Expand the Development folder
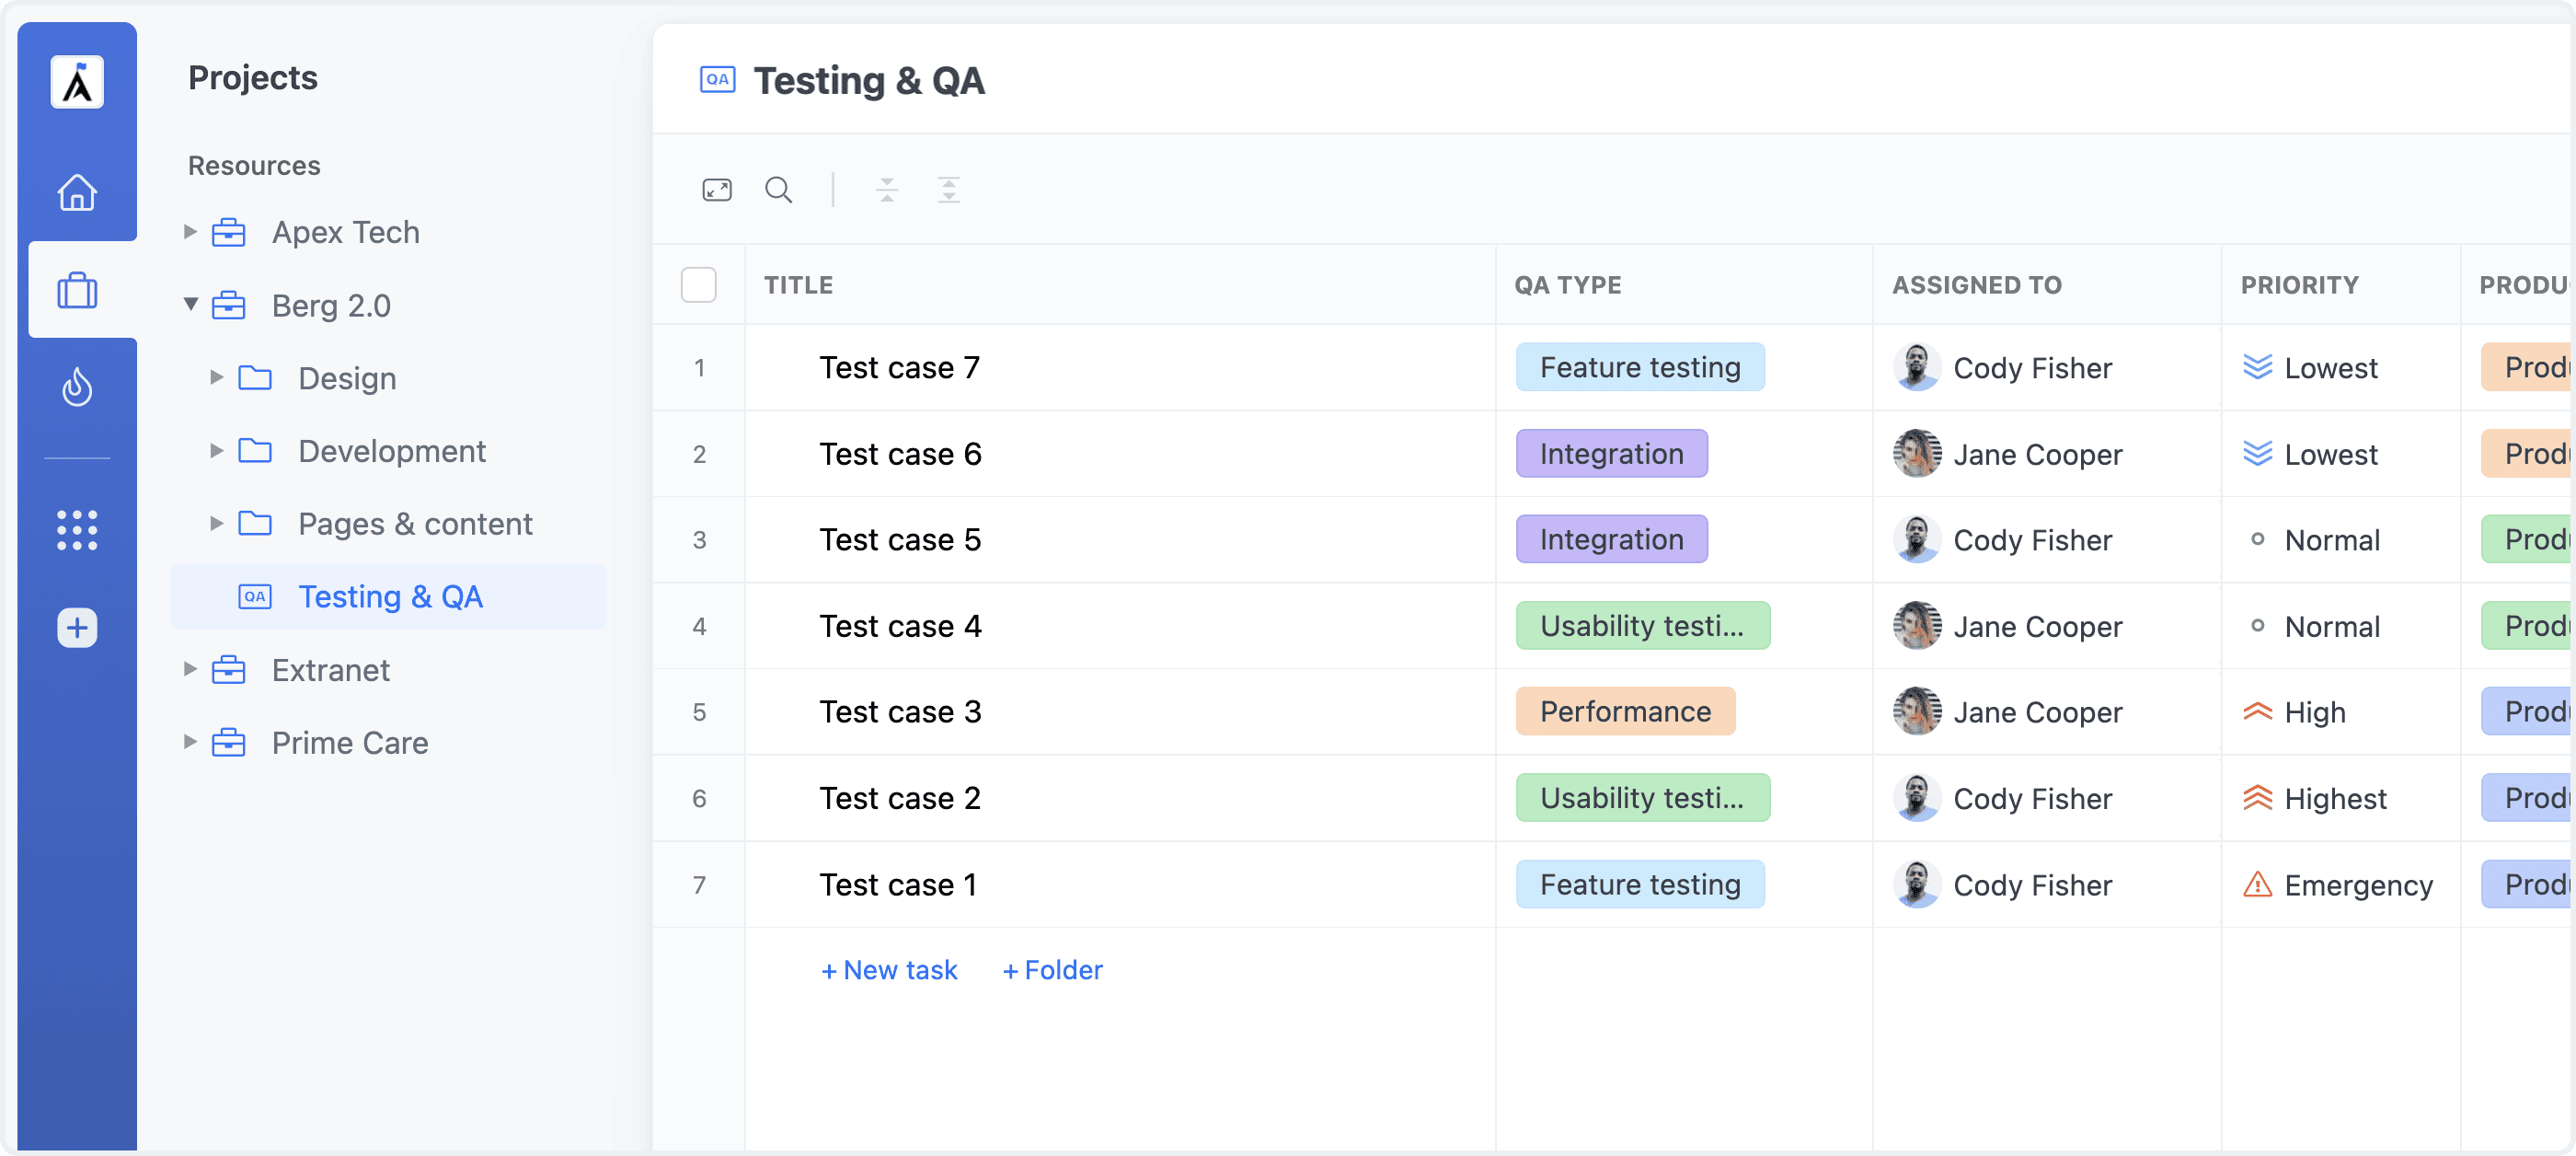This screenshot has width=2576, height=1156. point(216,451)
